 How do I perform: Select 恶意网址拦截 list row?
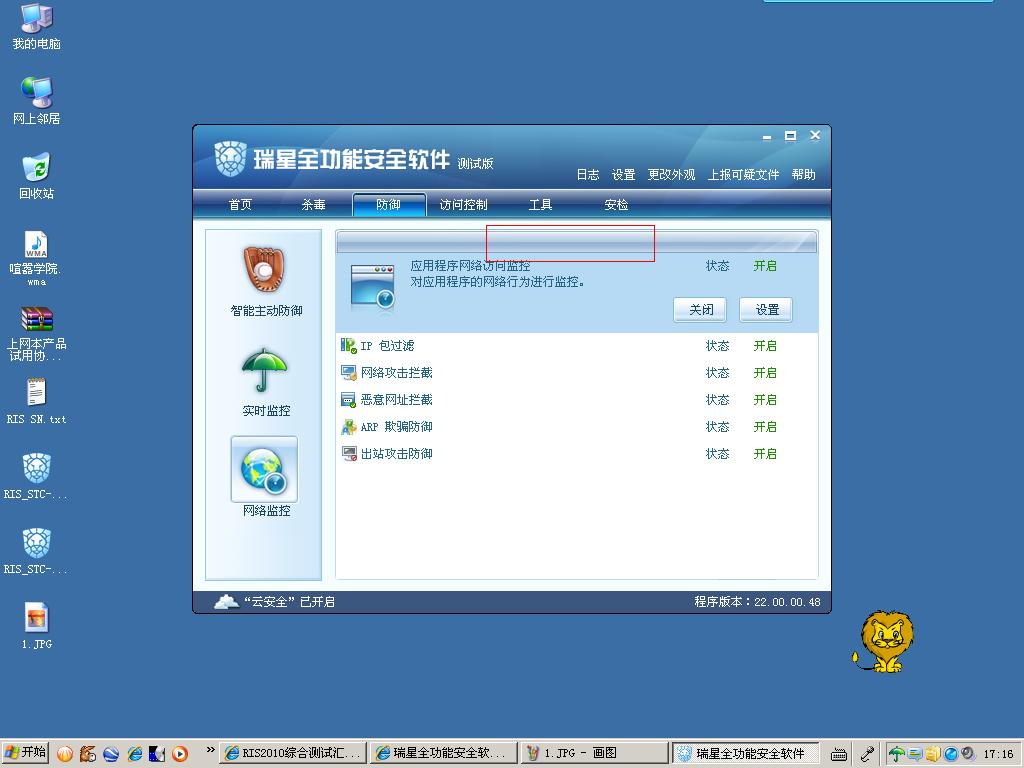click(577, 400)
